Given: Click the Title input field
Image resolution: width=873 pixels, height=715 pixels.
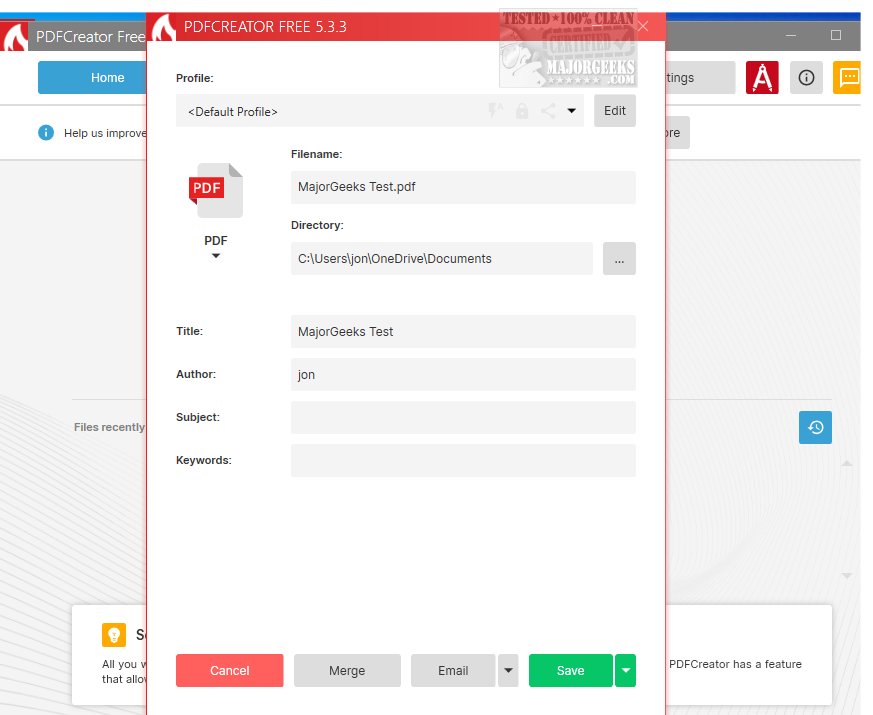Looking at the screenshot, I should [x=463, y=331].
